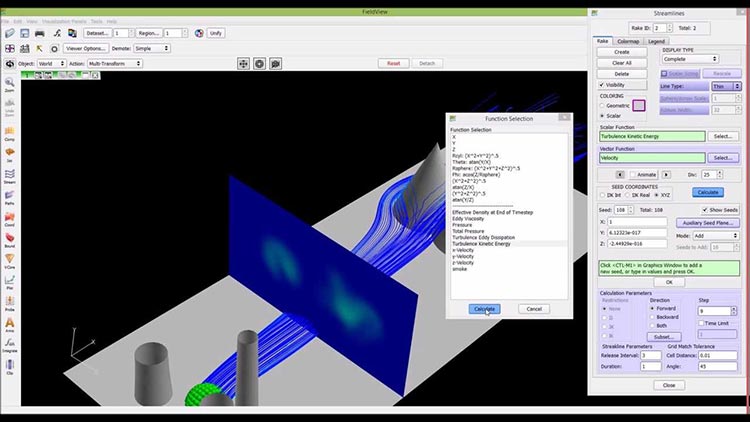
Task: Toggle the Show Seeds checkbox
Action: [x=705, y=210]
